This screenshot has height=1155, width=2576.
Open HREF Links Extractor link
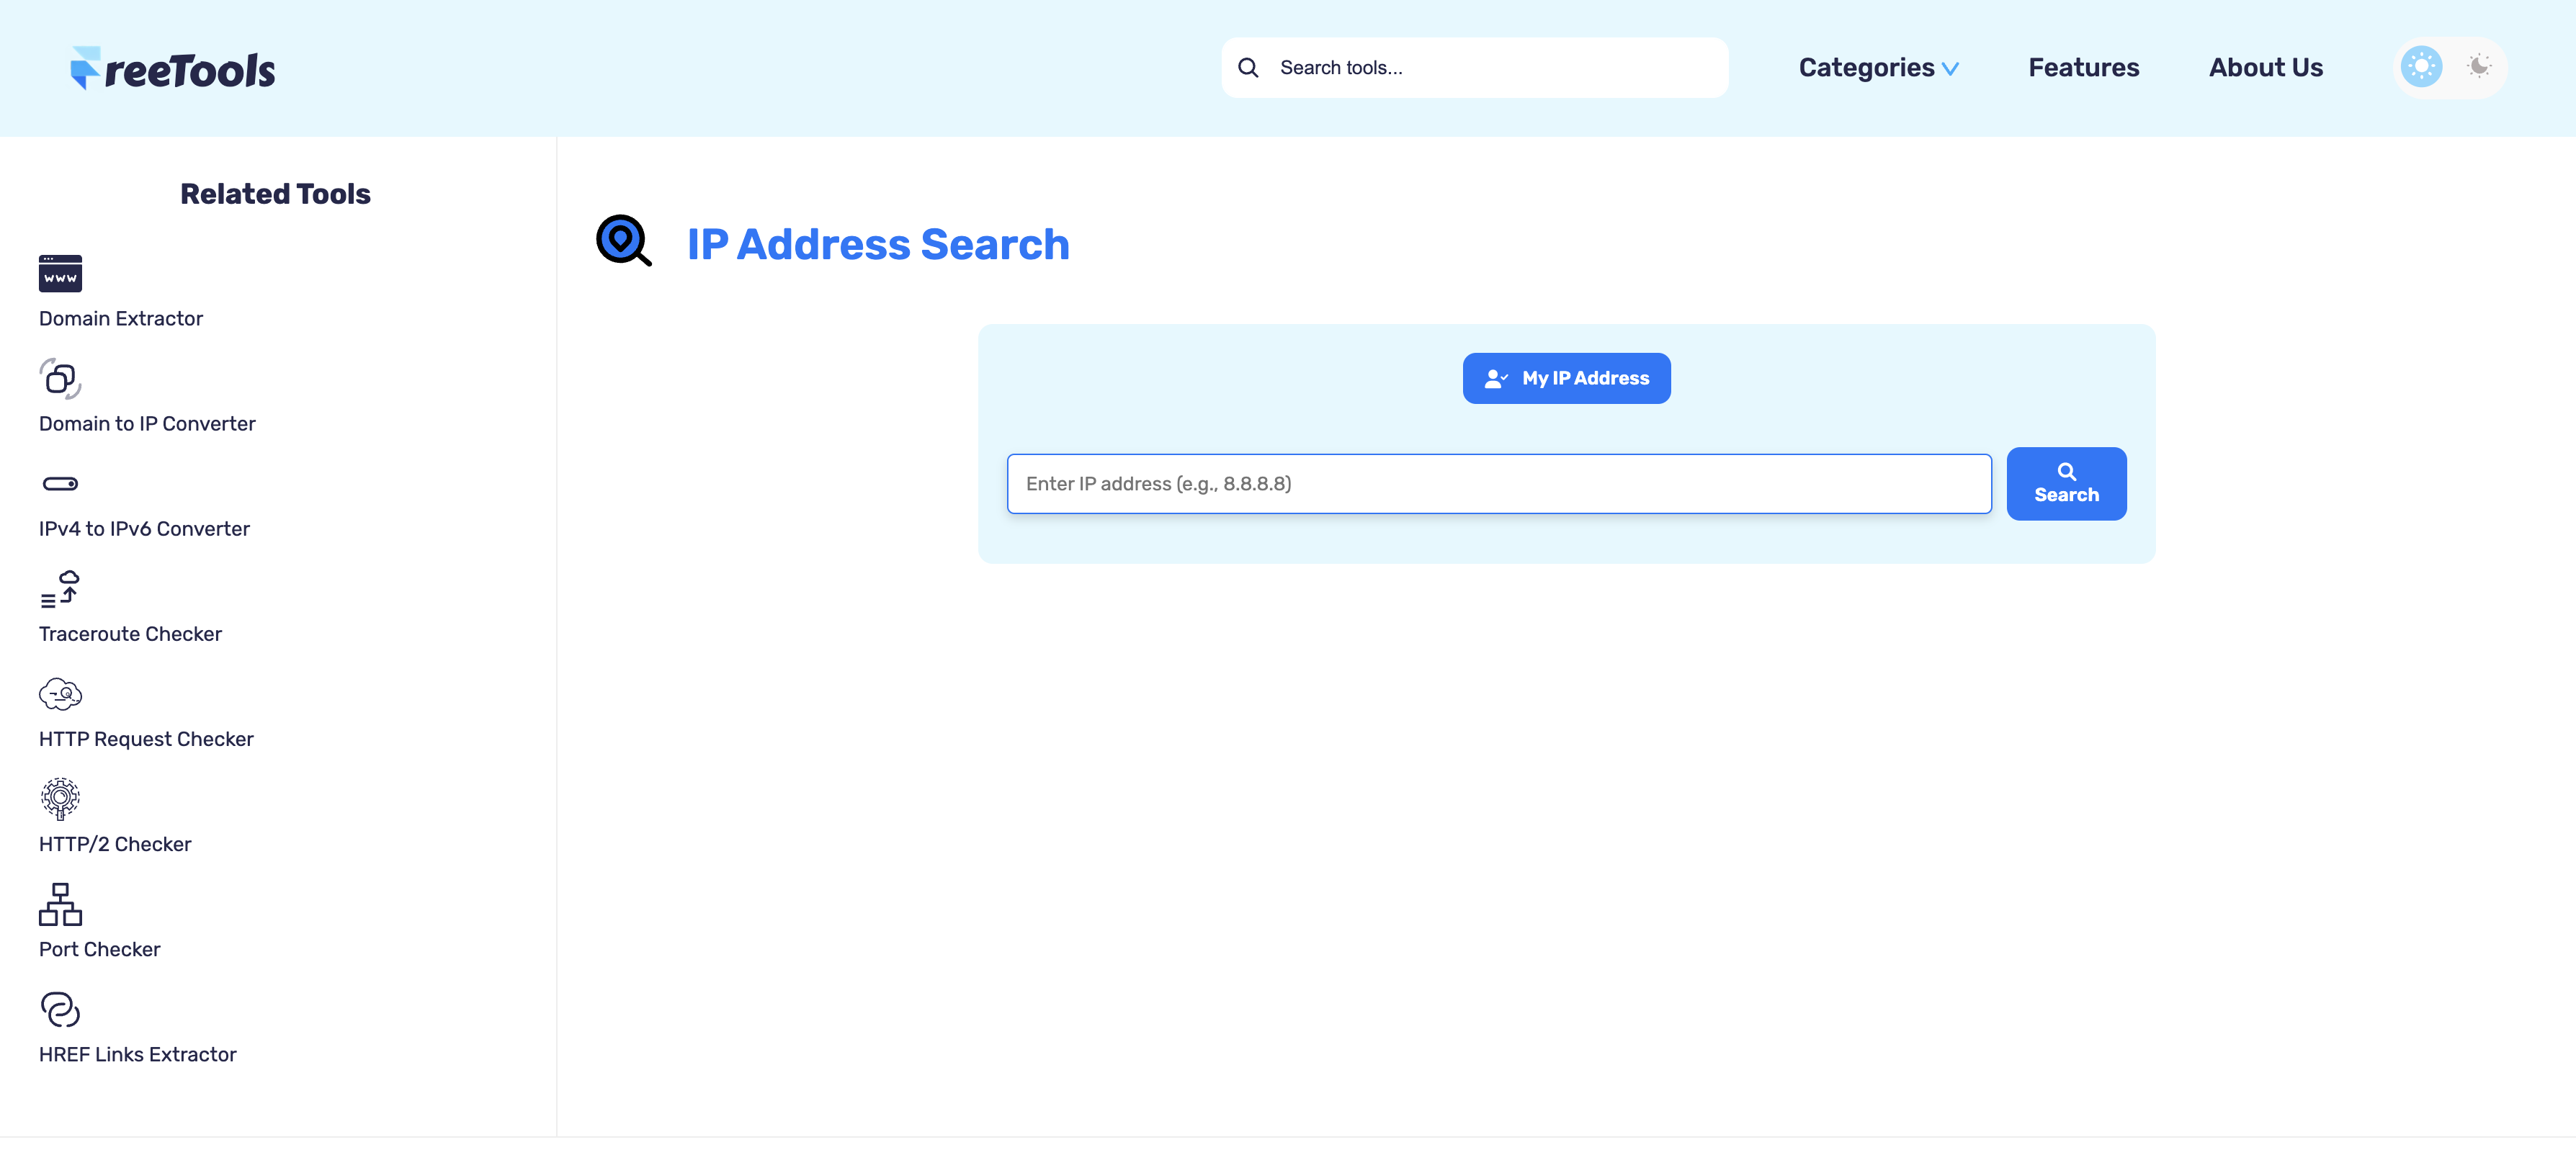pyautogui.click(x=137, y=1054)
